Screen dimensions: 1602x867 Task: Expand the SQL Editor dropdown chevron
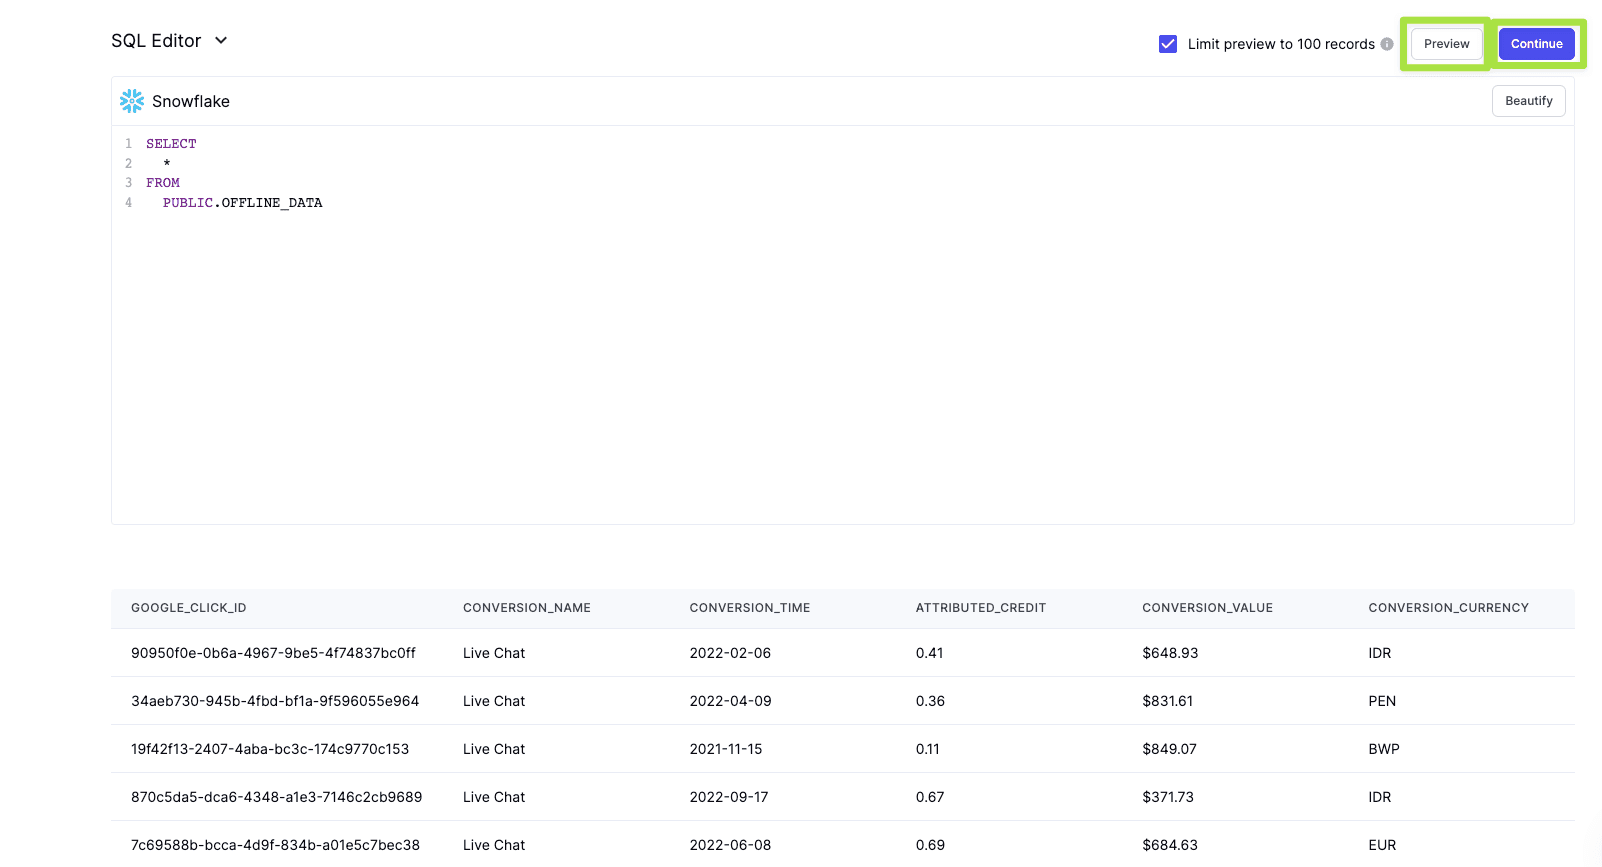click(221, 41)
